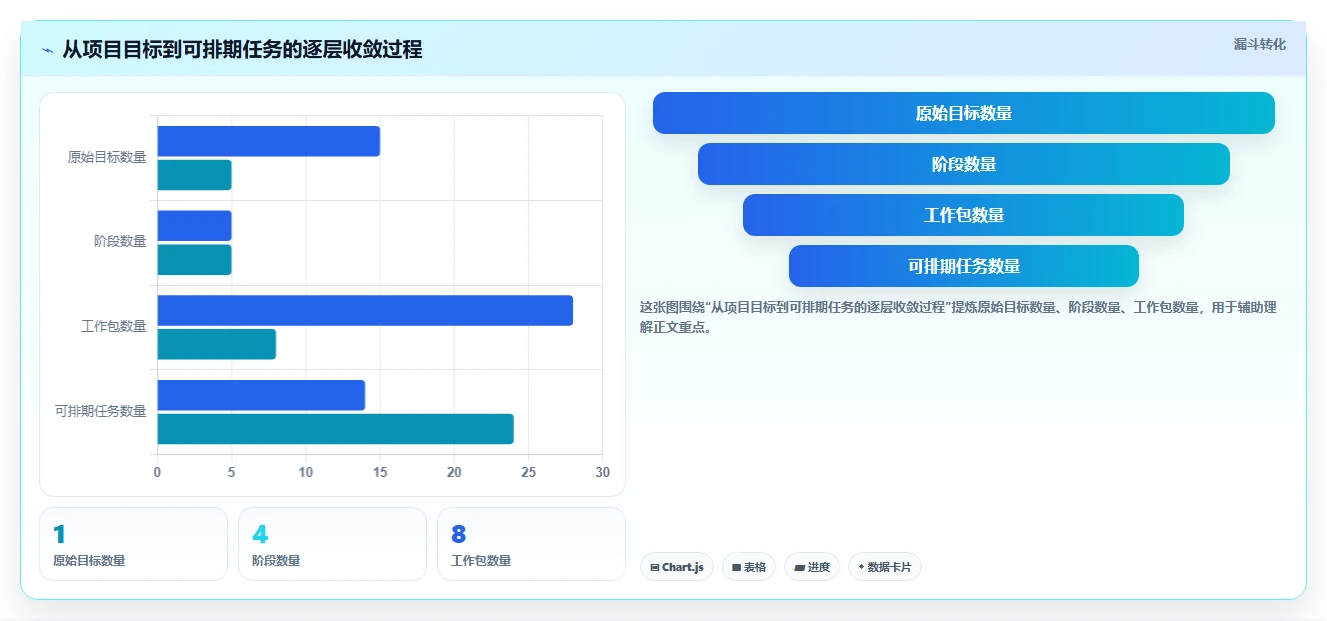This screenshot has height=621, width=1327.
Task: Select the 原始目标数量 funnel bar
Action: pos(963,113)
